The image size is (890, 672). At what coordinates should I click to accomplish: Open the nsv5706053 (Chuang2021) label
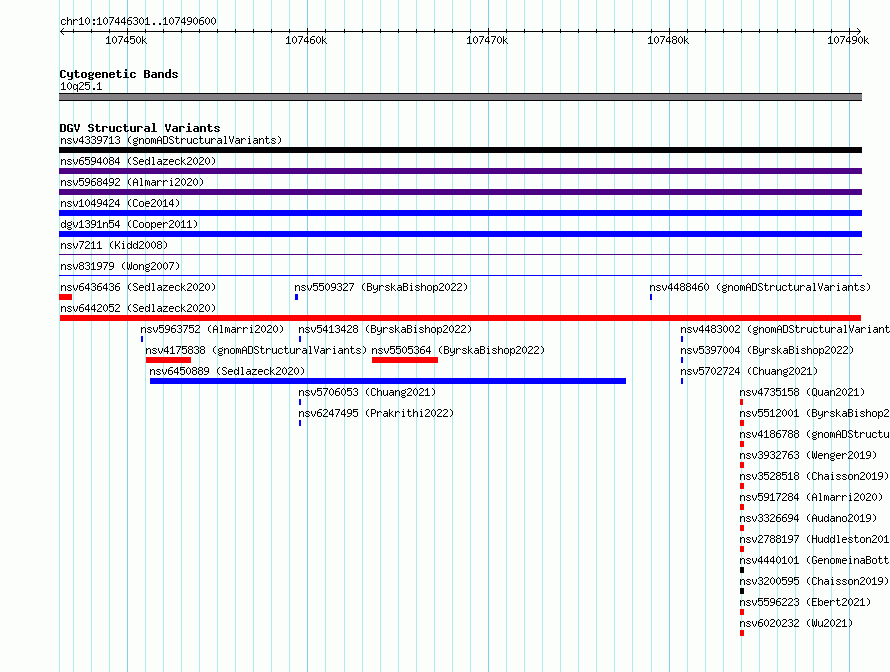pos(367,392)
